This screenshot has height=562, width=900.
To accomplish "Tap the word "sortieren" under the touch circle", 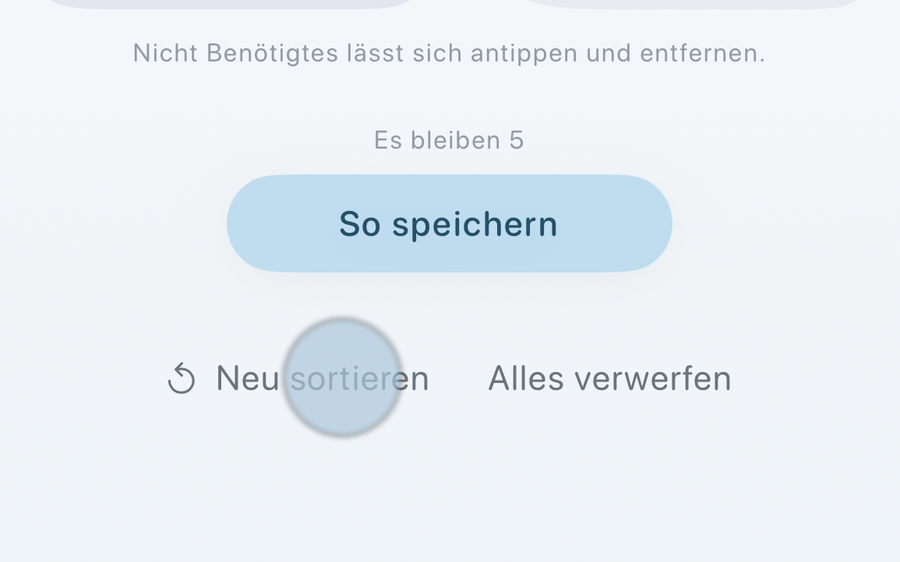I will click(360, 379).
